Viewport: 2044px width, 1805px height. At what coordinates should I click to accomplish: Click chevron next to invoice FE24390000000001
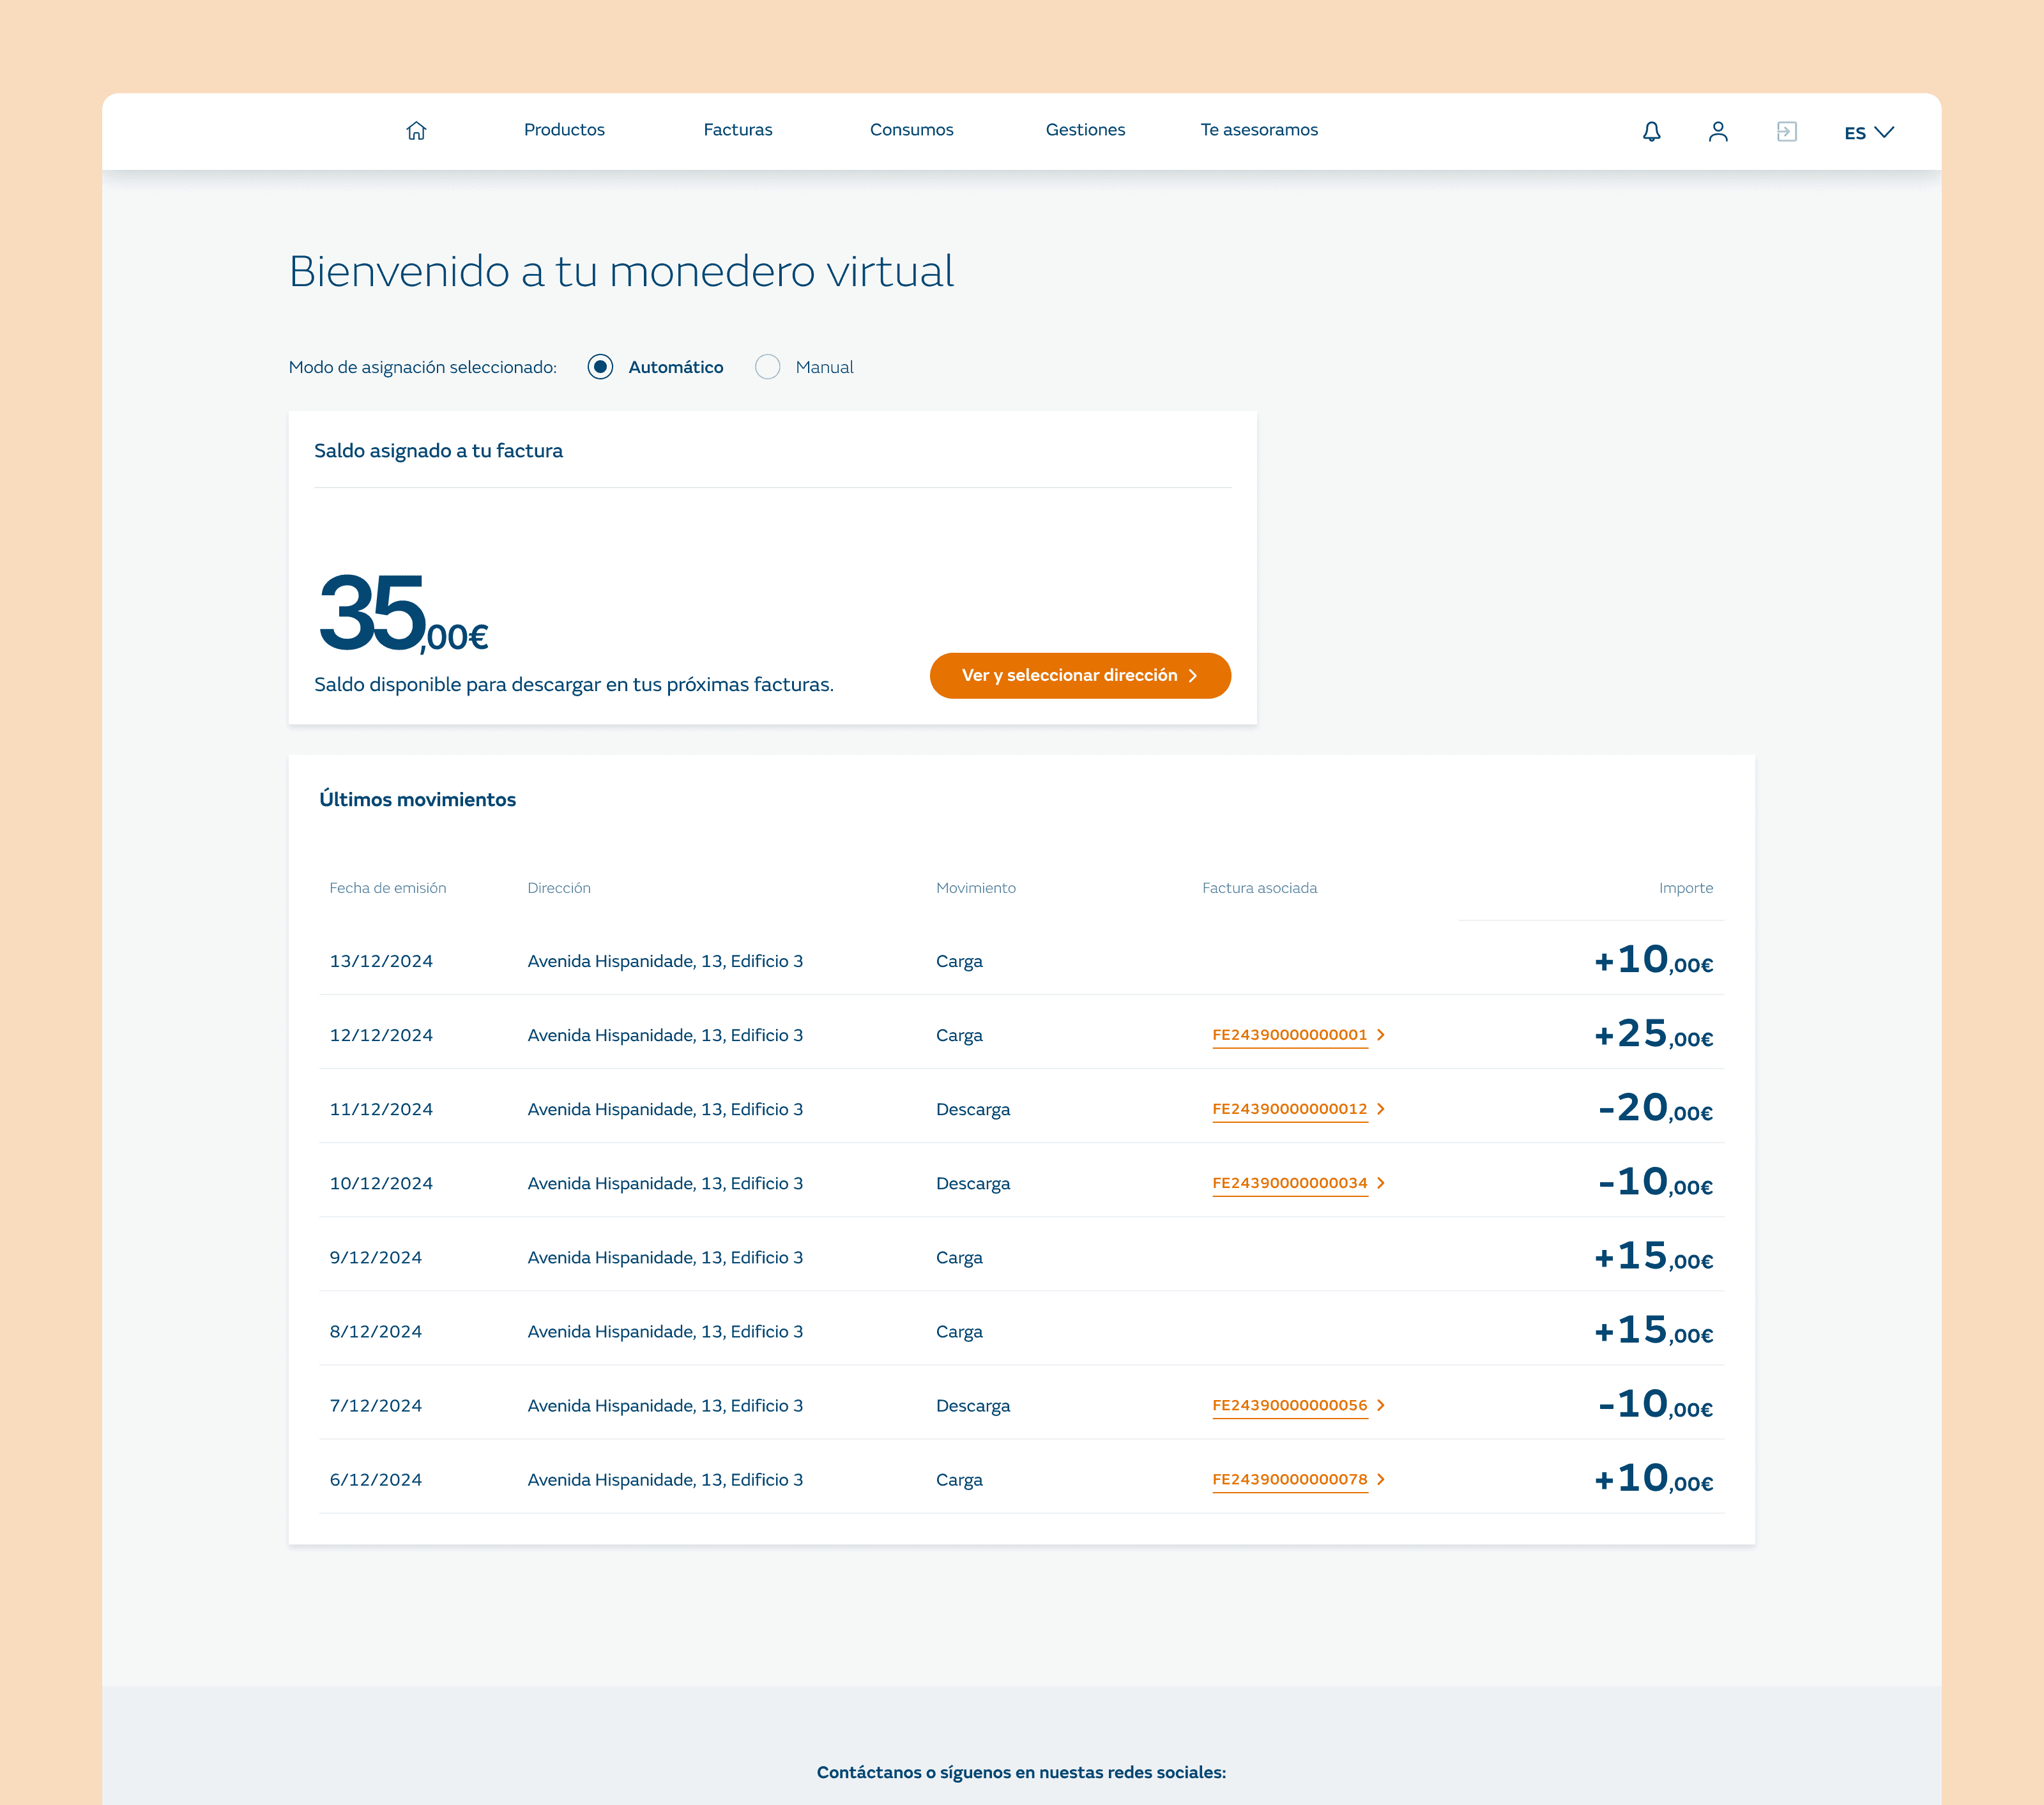1381,1035
